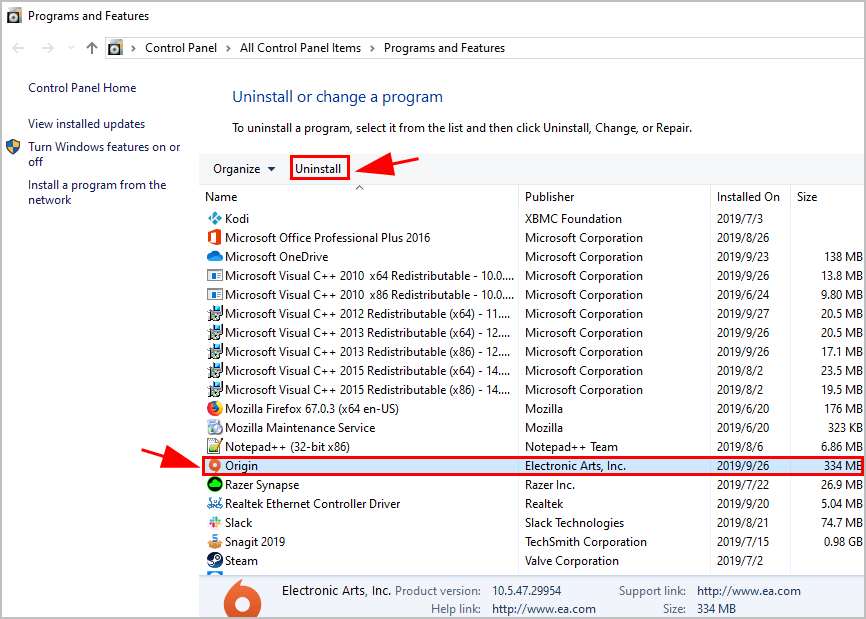Select the Slack program name
Image resolution: width=866 pixels, height=619 pixels.
point(239,523)
